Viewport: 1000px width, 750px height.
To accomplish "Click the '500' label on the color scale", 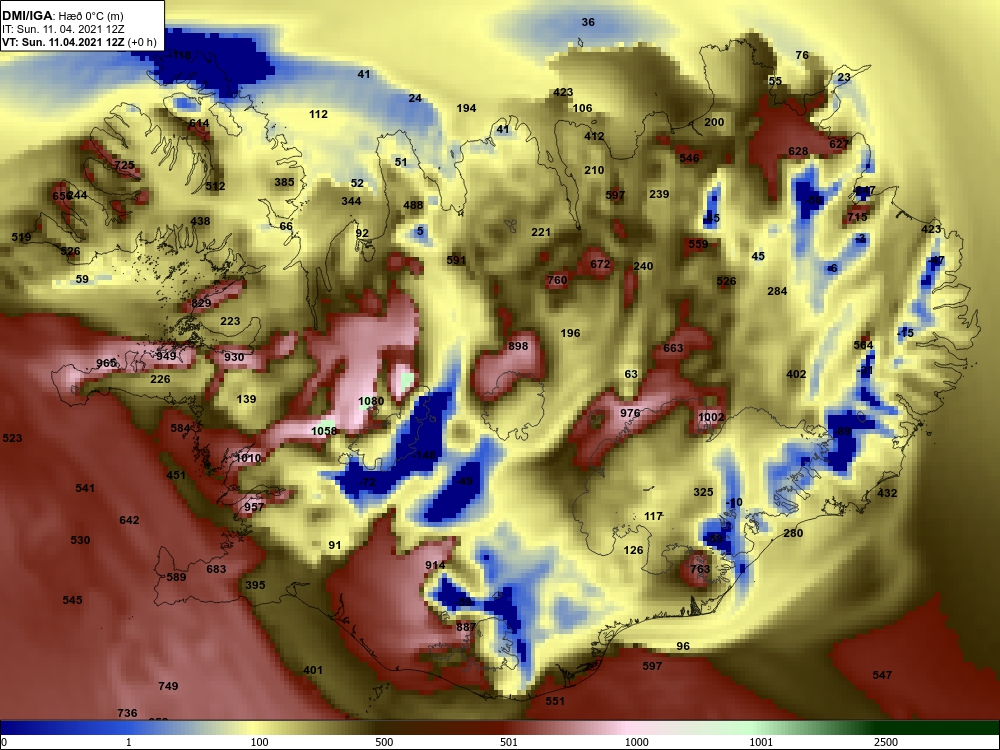I will click(384, 742).
